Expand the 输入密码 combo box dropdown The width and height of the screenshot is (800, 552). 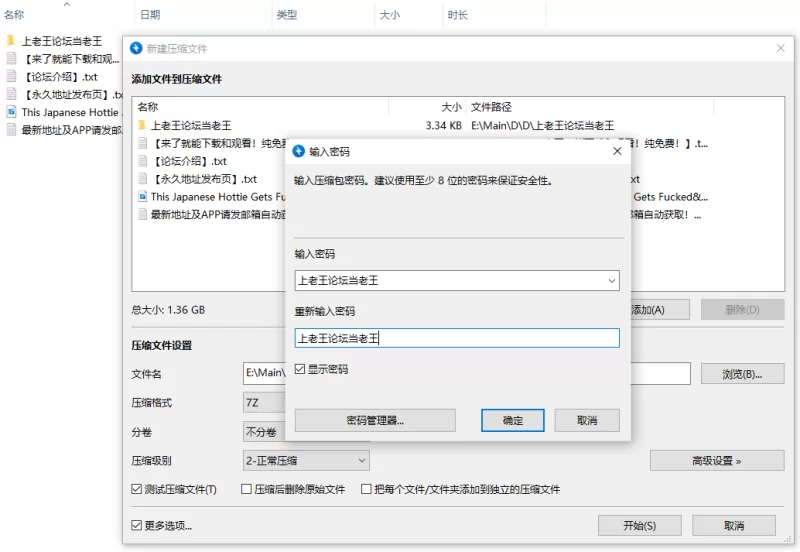(609, 281)
